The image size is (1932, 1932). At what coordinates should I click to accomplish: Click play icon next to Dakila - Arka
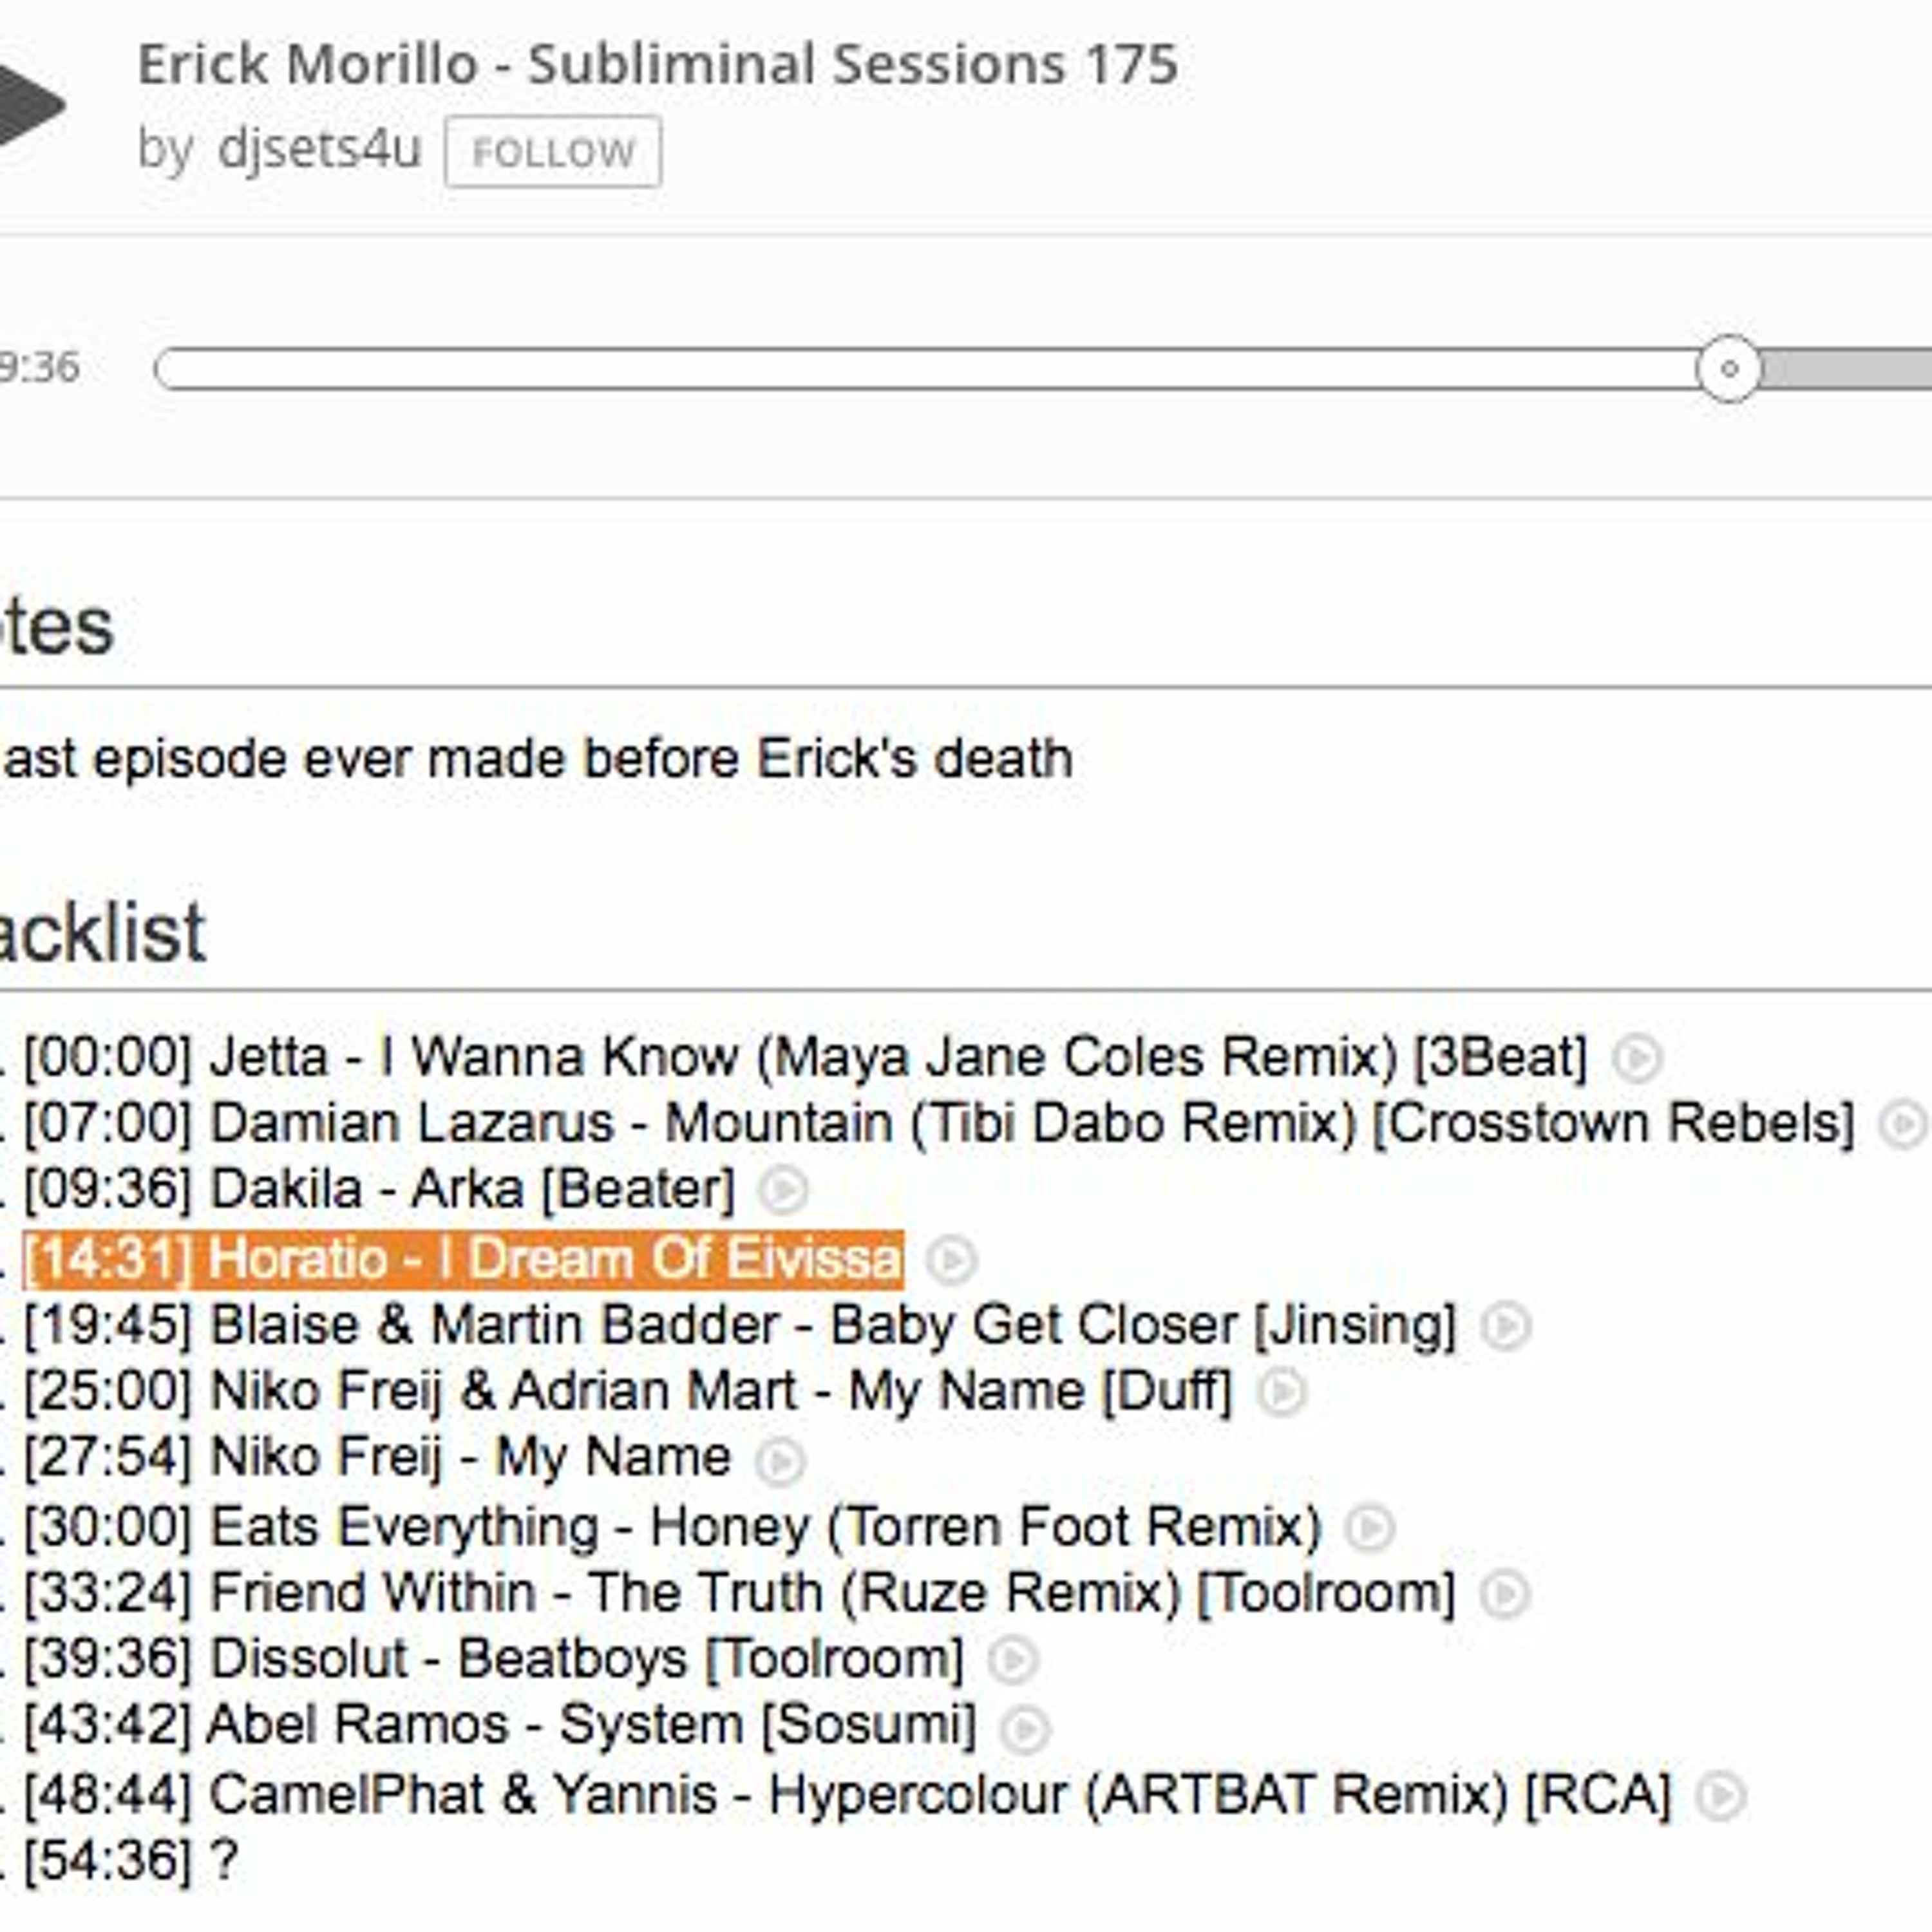click(x=783, y=1190)
